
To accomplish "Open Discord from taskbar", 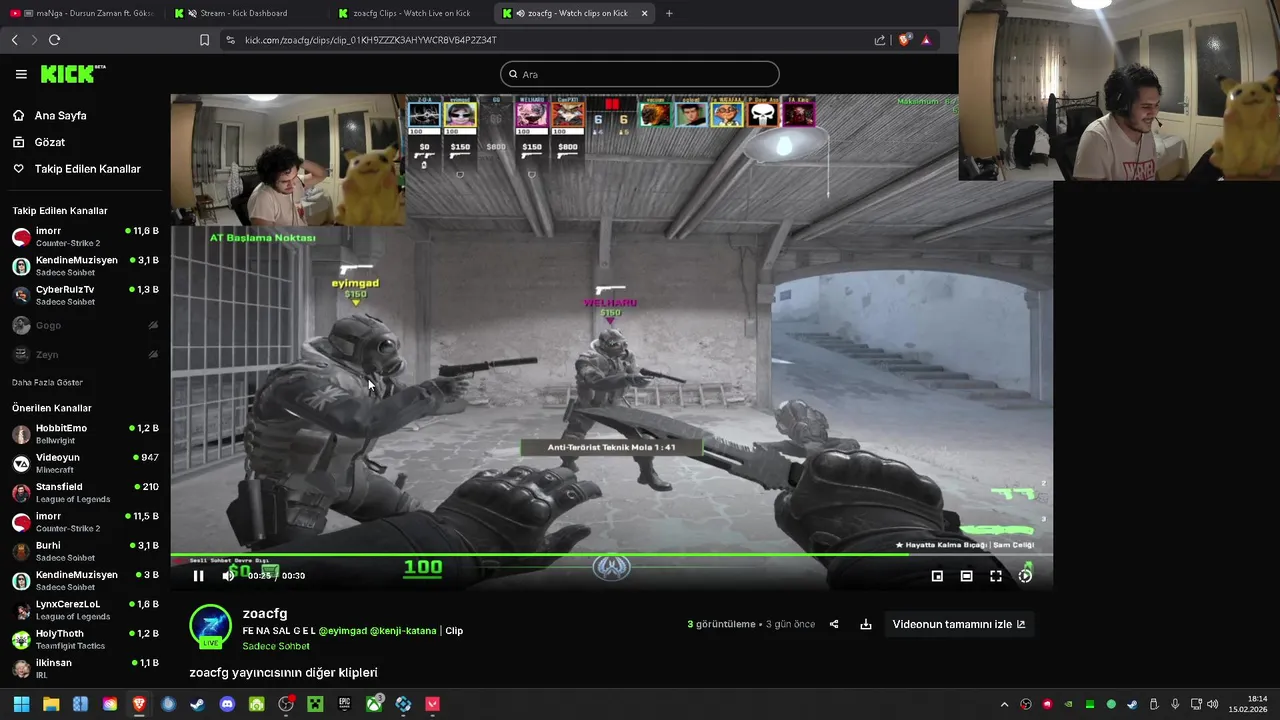I will point(227,704).
